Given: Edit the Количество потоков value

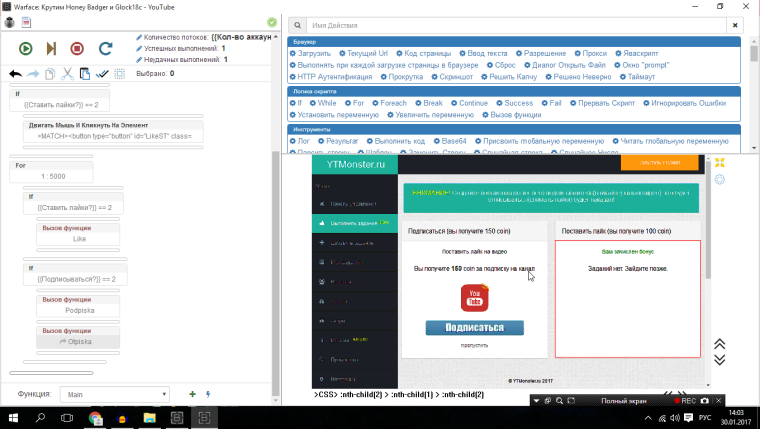Looking at the screenshot, I should click(241, 37).
